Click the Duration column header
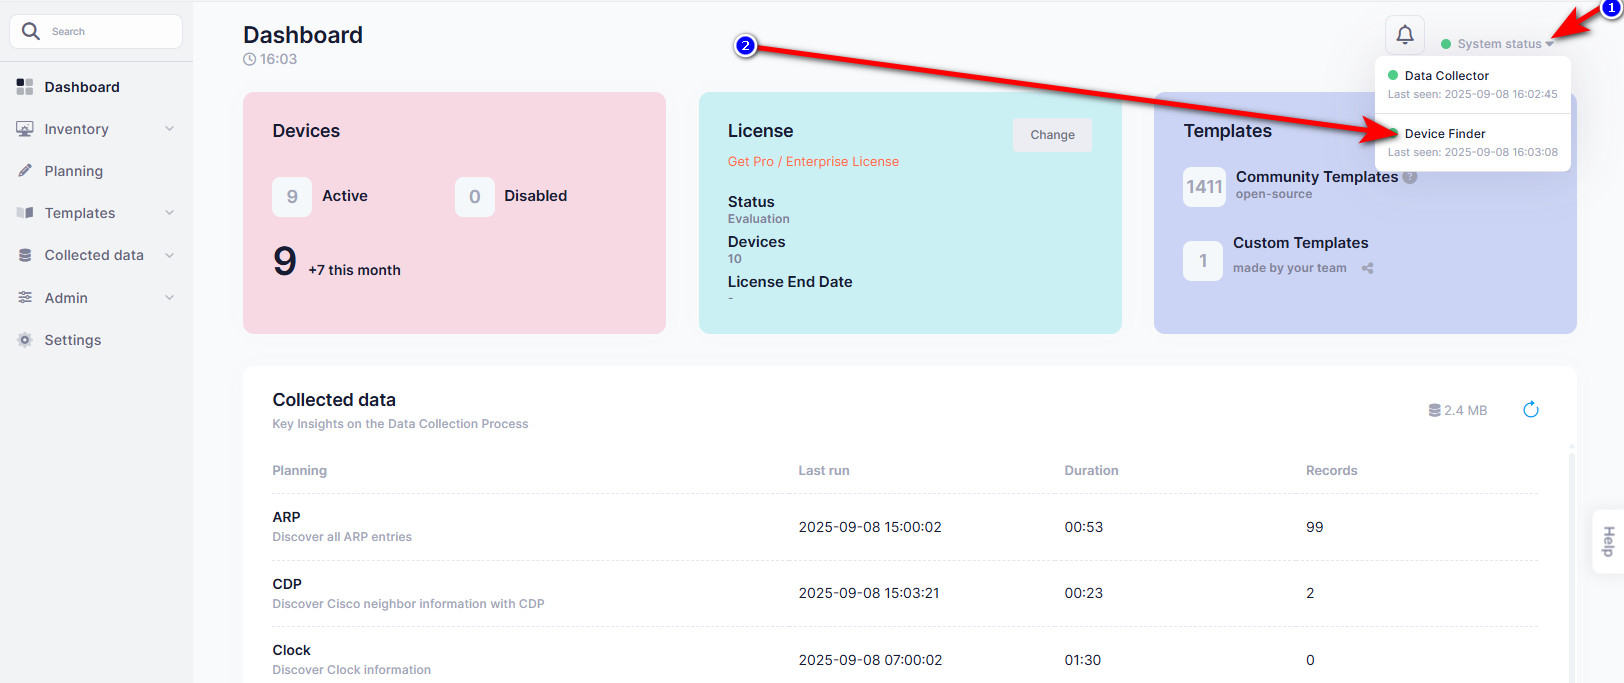Image resolution: width=1624 pixels, height=683 pixels. click(x=1091, y=470)
